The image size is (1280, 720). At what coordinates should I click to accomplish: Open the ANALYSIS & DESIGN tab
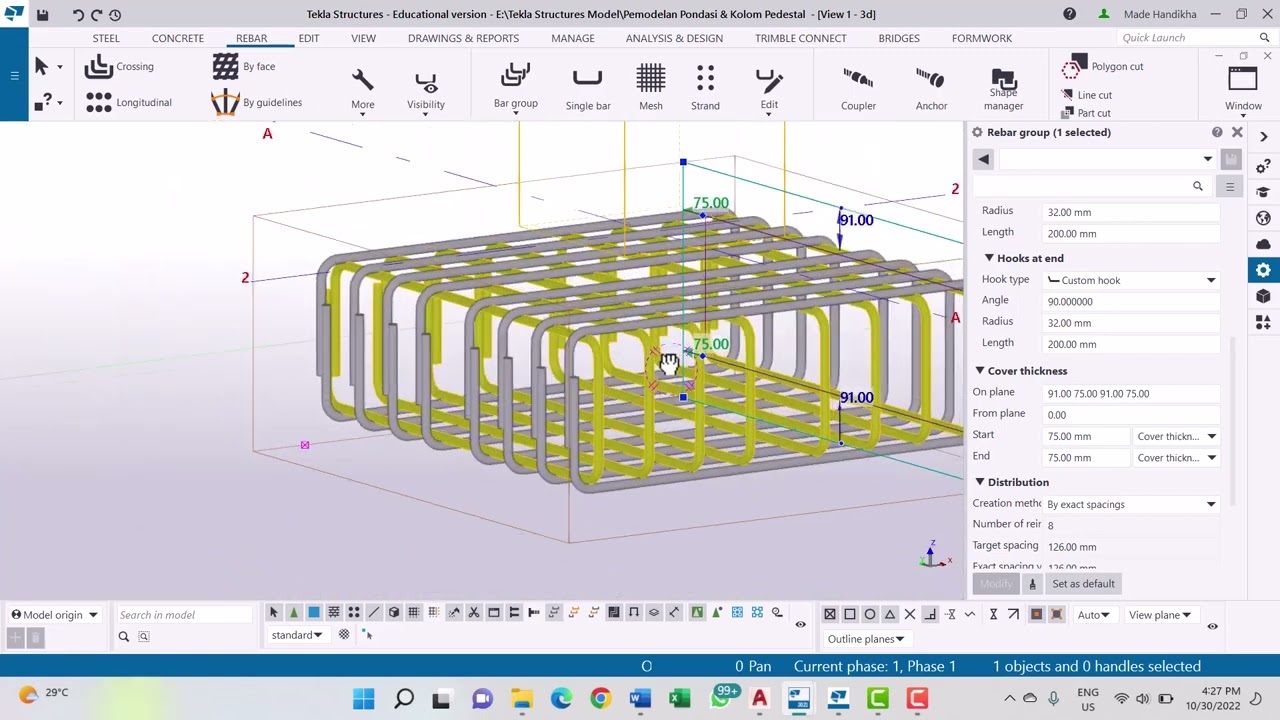(x=674, y=38)
